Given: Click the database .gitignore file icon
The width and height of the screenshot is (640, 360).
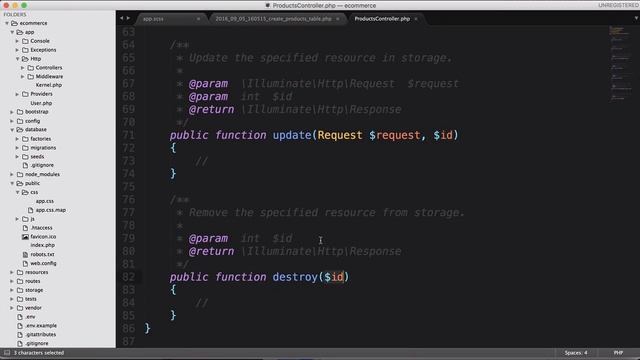Looking at the screenshot, I should click(25, 165).
